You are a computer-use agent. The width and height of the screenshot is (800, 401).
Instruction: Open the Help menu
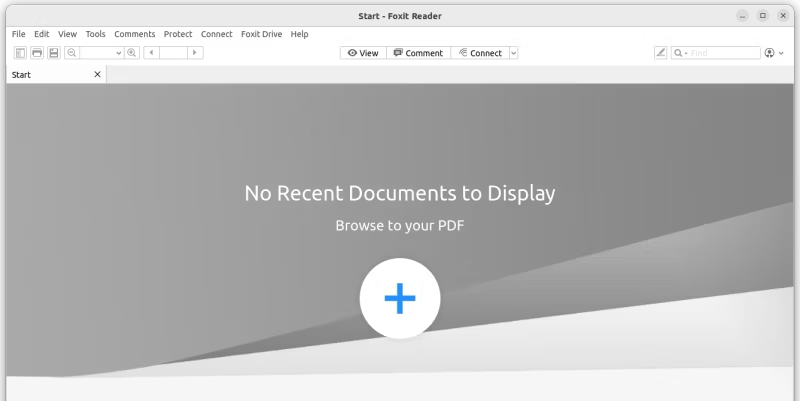tap(299, 34)
